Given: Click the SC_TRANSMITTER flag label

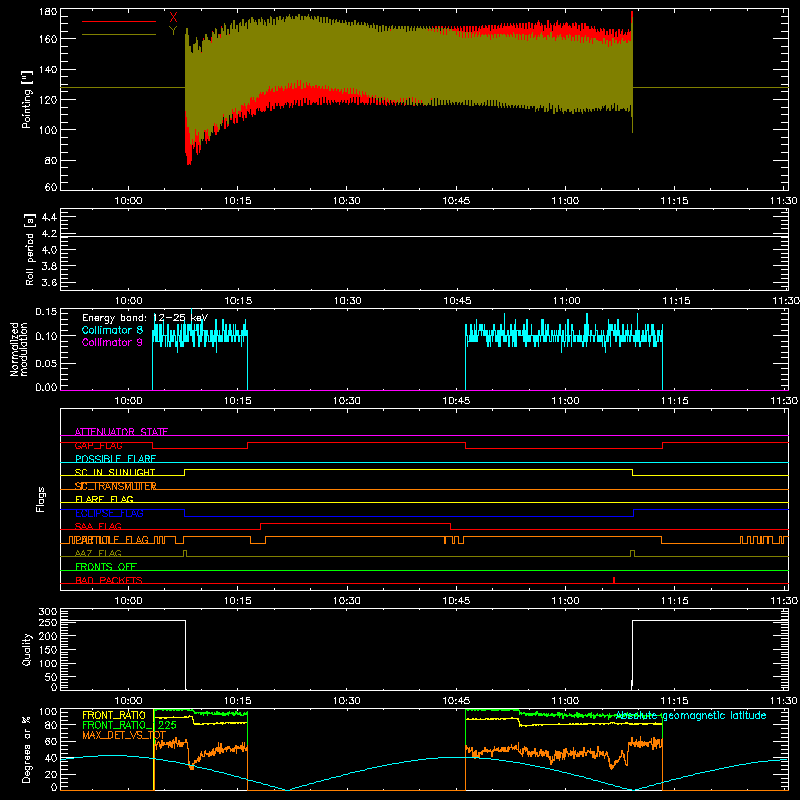Looking at the screenshot, I should click(115, 486).
